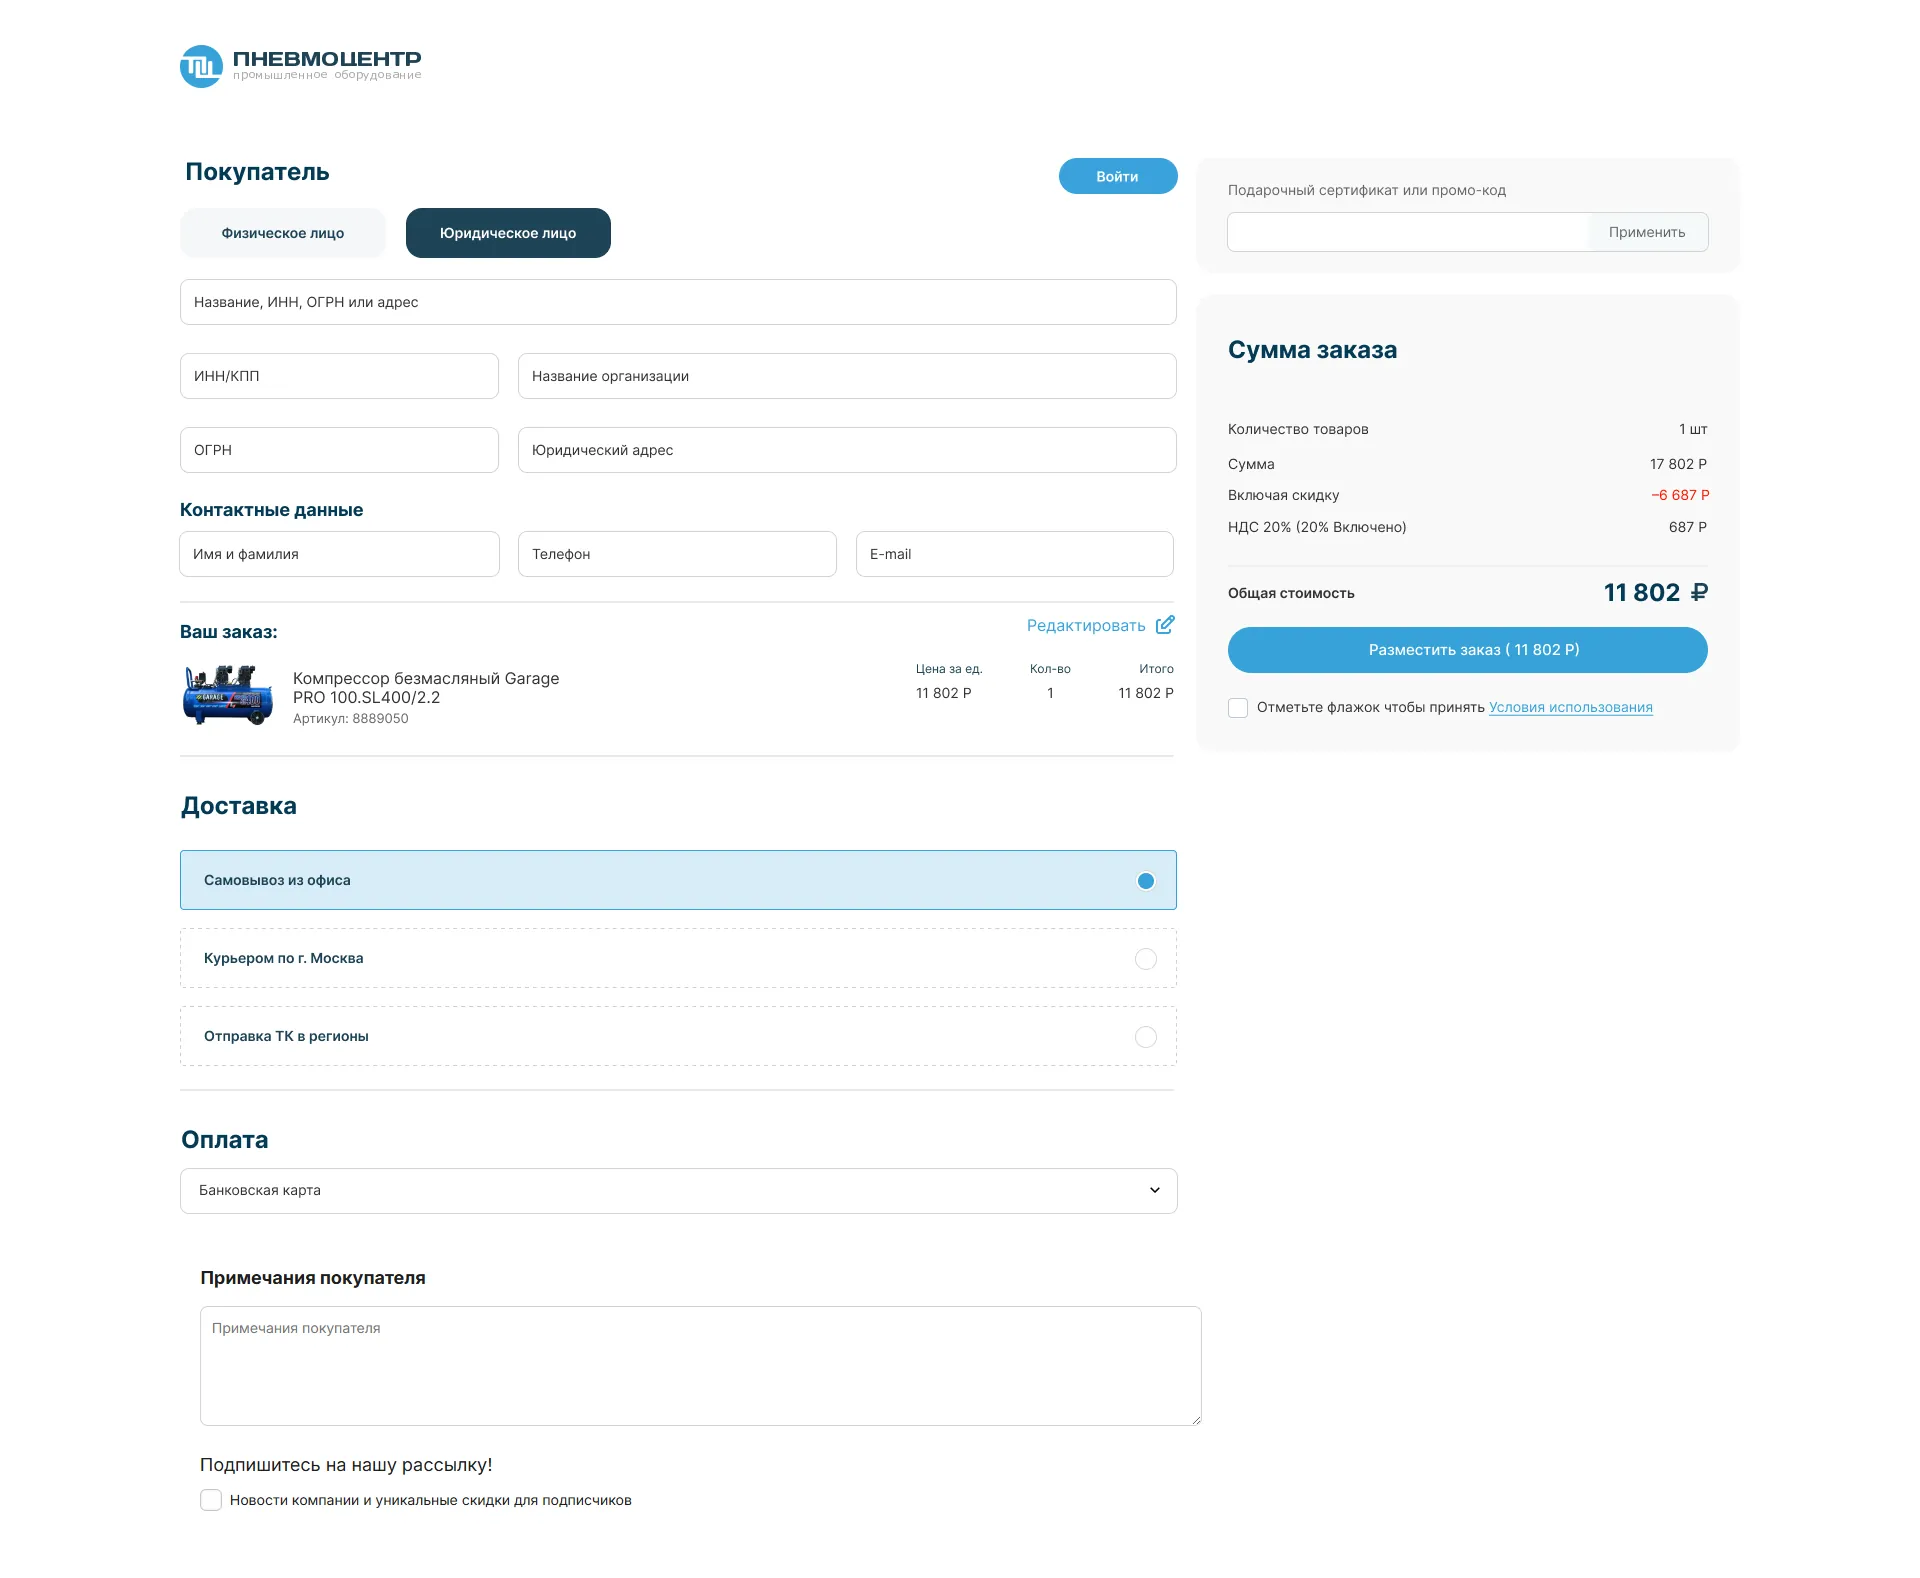1920x1578 pixels.
Task: Click the Доставка section heading
Action: click(239, 806)
